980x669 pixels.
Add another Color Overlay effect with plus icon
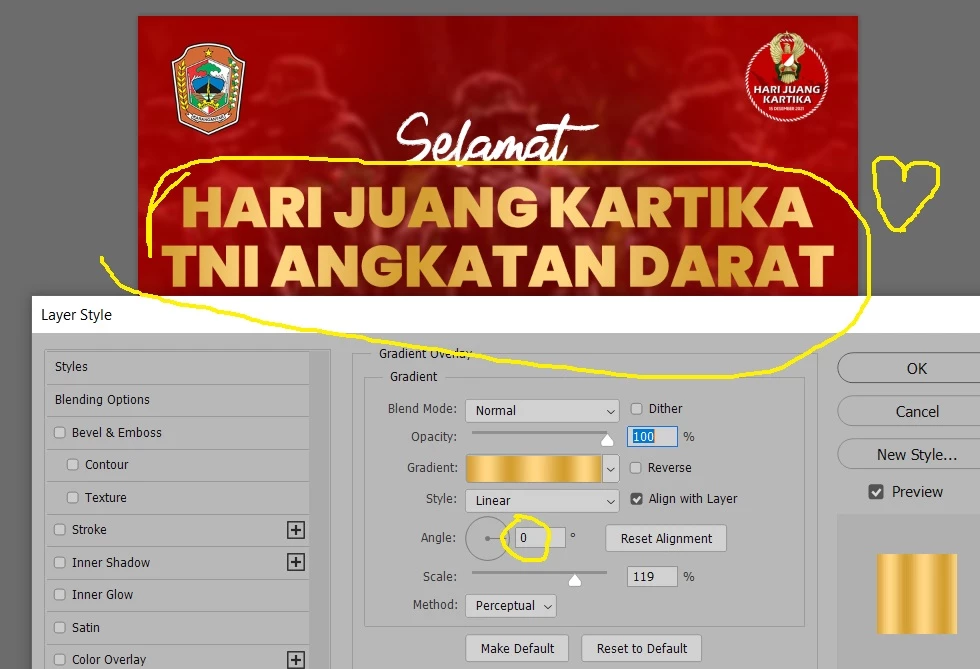[296, 660]
